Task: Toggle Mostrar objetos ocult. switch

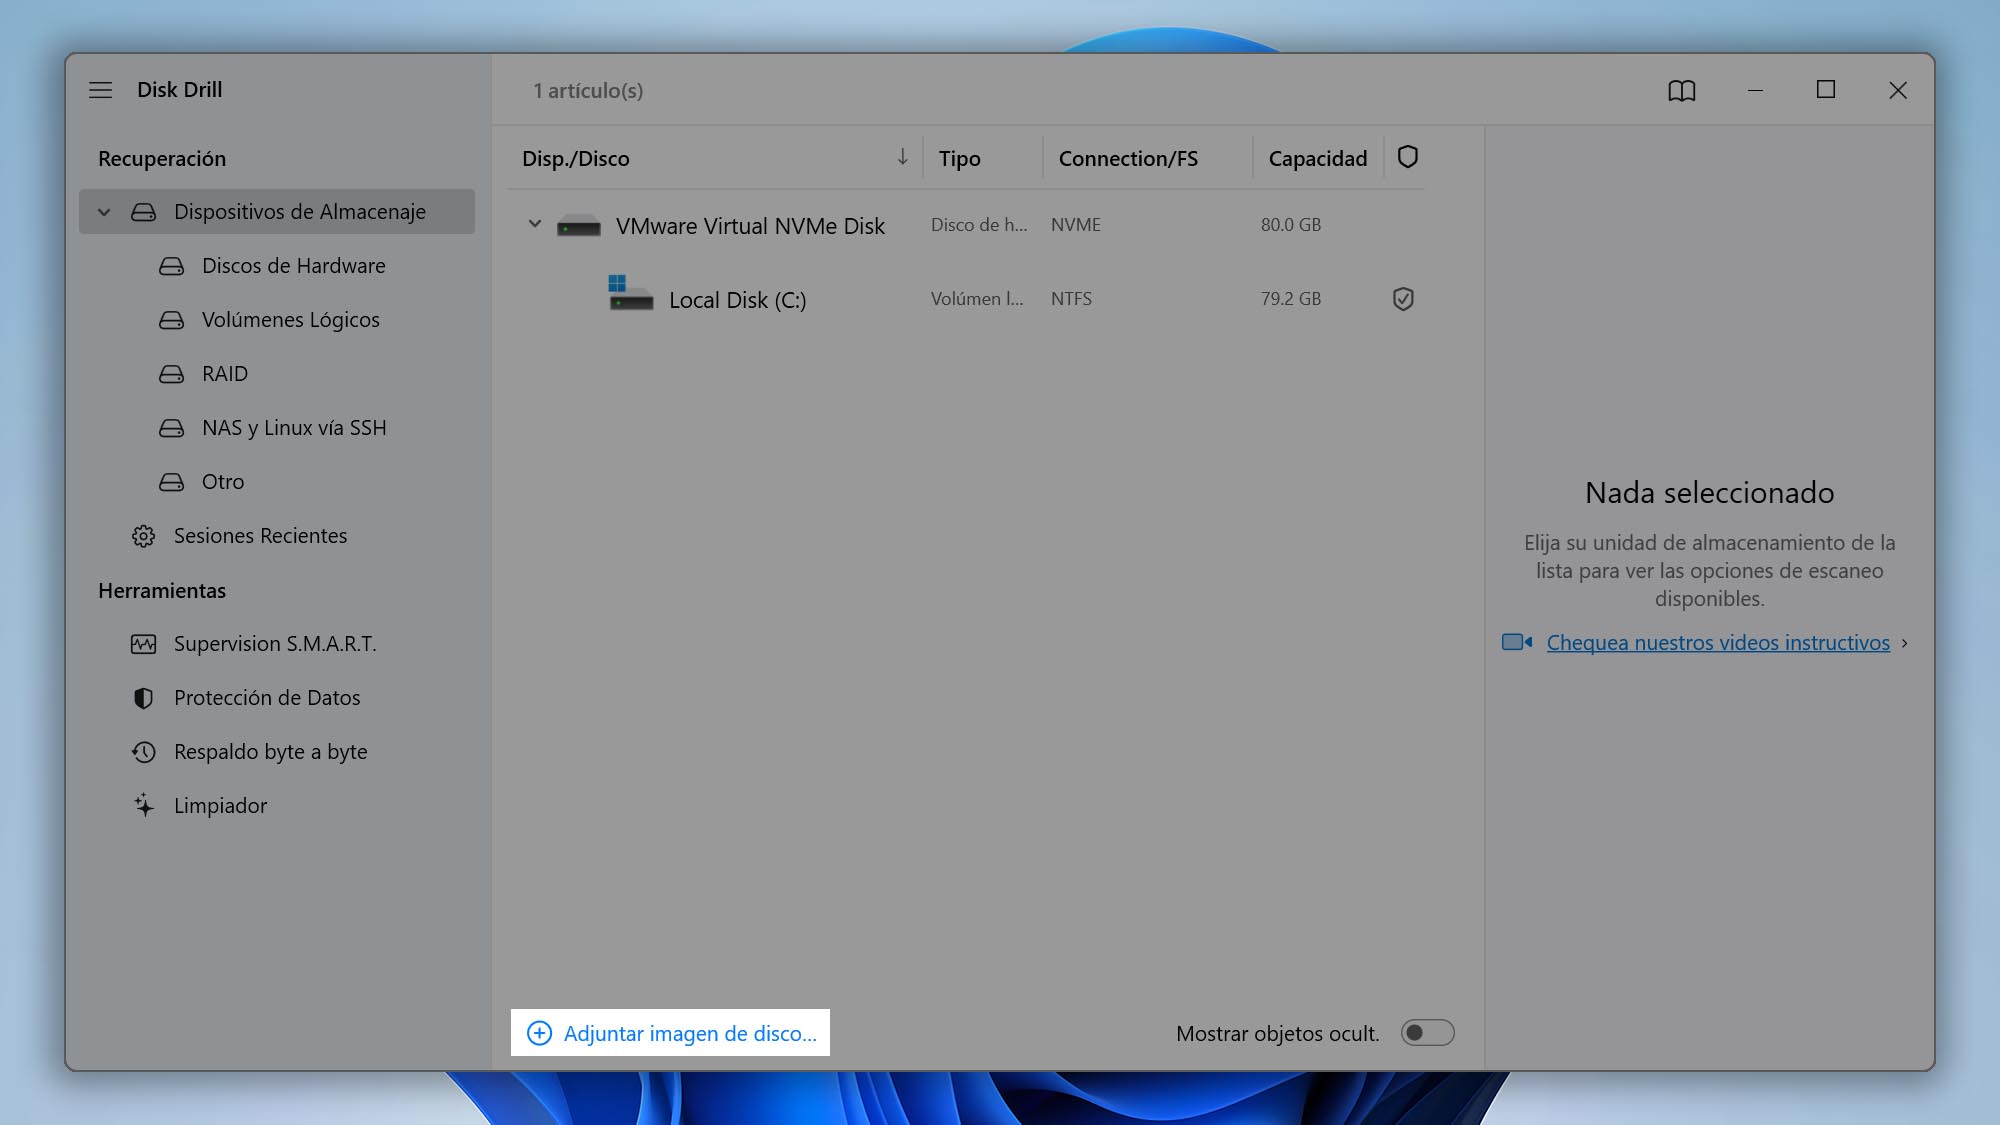Action: (x=1427, y=1033)
